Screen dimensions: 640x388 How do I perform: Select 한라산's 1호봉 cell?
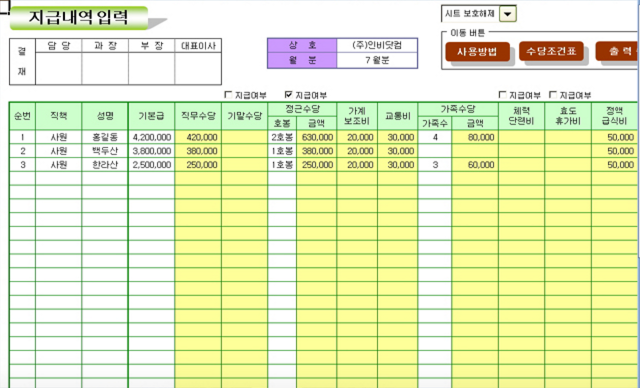click(x=282, y=165)
